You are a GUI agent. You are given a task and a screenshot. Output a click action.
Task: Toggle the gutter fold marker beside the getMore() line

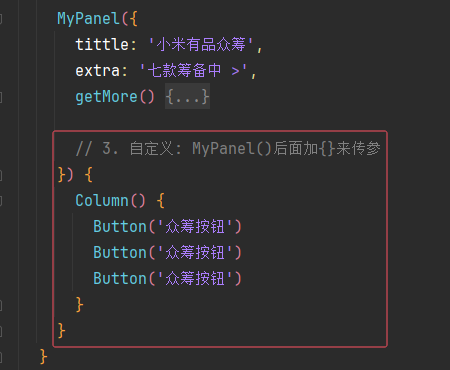1,97
